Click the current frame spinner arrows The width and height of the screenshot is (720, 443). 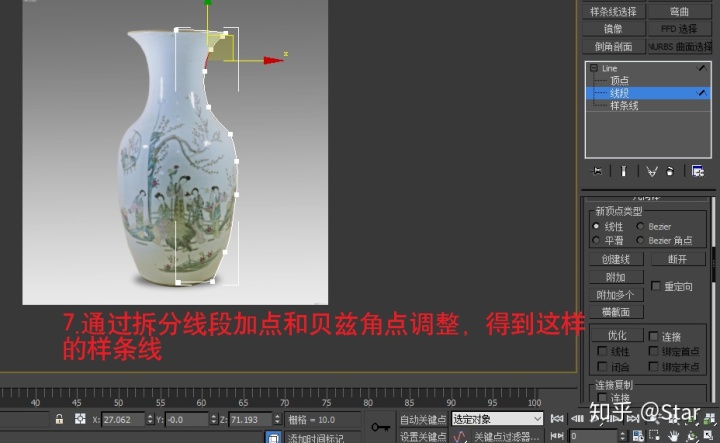coord(623,436)
